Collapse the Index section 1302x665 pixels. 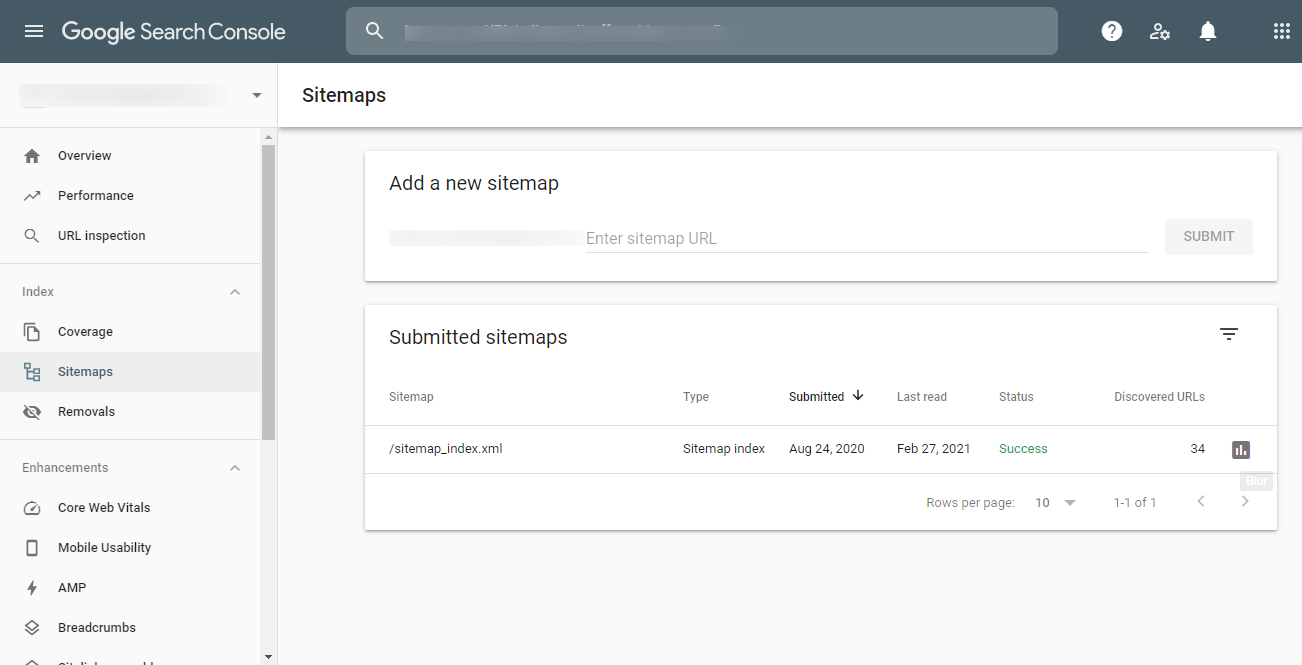[x=234, y=291]
